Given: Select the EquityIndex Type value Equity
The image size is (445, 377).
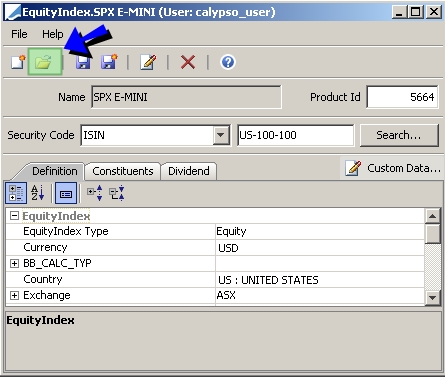Looking at the screenshot, I should 320,231.
